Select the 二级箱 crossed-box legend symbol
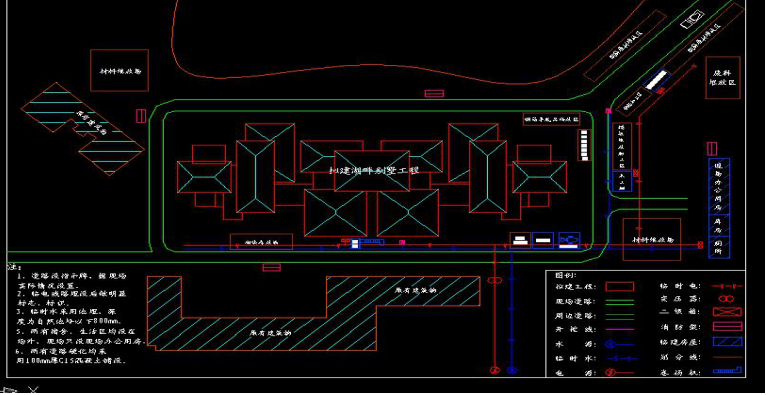The height and width of the screenshot is (395, 775). click(x=727, y=312)
